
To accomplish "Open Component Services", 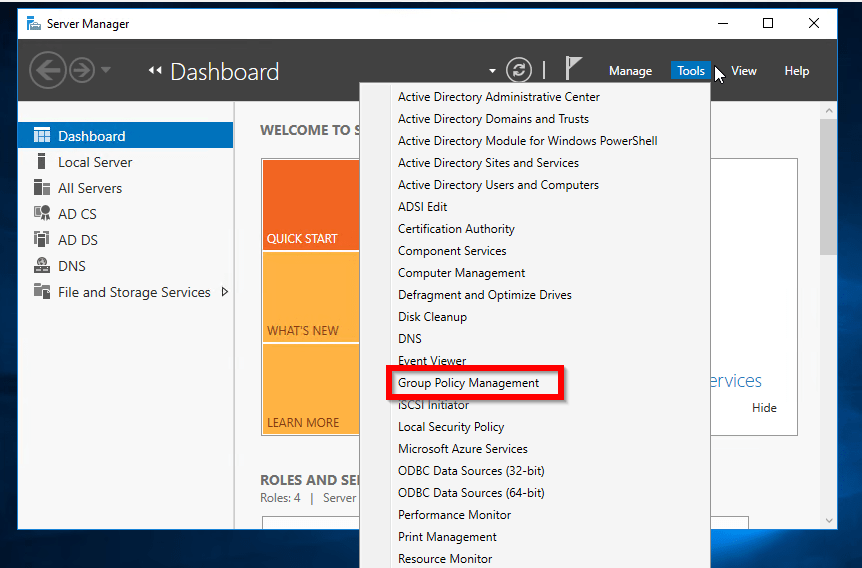I will point(452,251).
